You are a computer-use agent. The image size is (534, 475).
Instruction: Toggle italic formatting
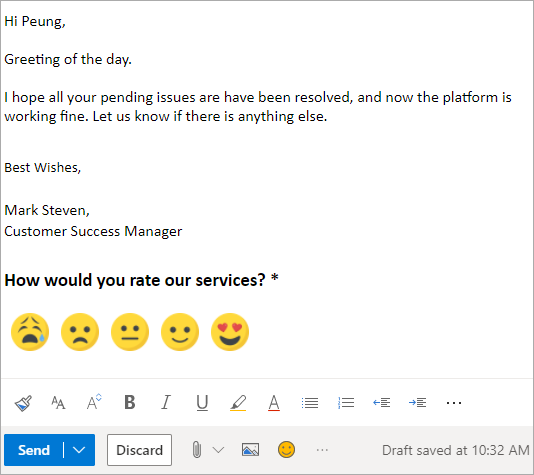(166, 402)
